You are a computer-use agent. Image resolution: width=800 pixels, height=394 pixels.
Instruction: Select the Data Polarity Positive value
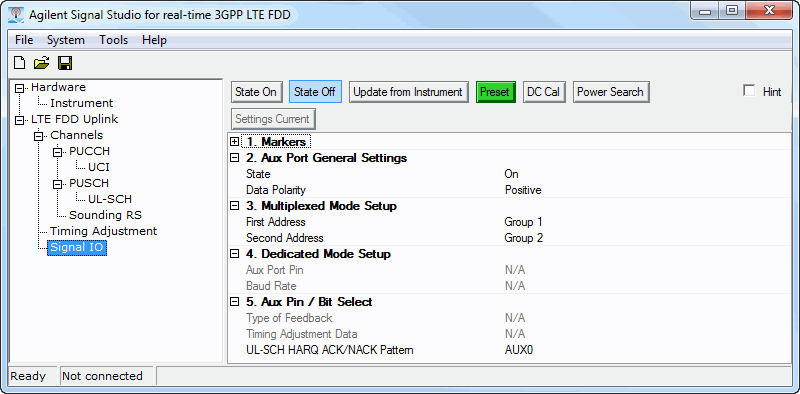click(x=523, y=190)
